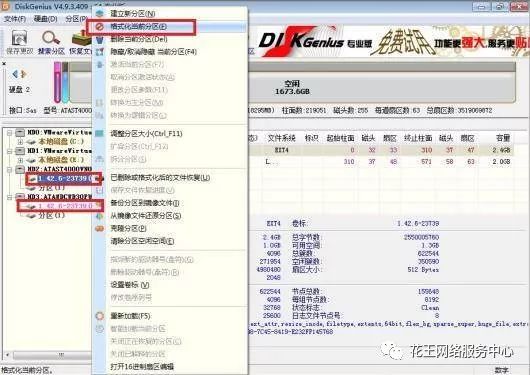
Task: Collapse the HD0 VMware disk tree node
Action: coord(10,132)
